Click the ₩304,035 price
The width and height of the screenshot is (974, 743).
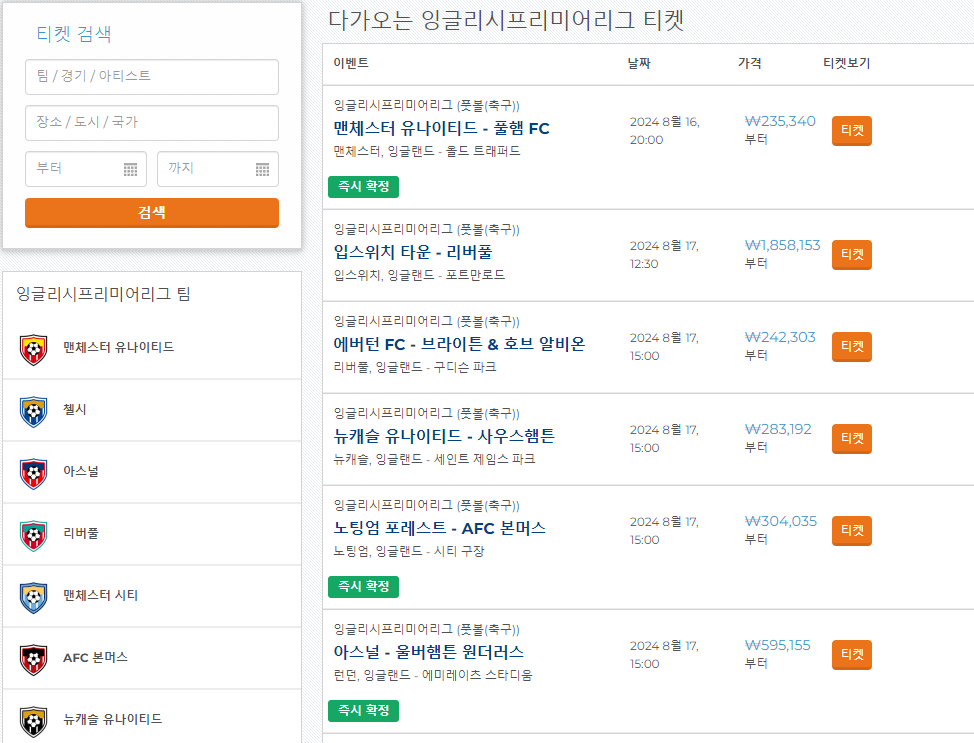[x=781, y=521]
